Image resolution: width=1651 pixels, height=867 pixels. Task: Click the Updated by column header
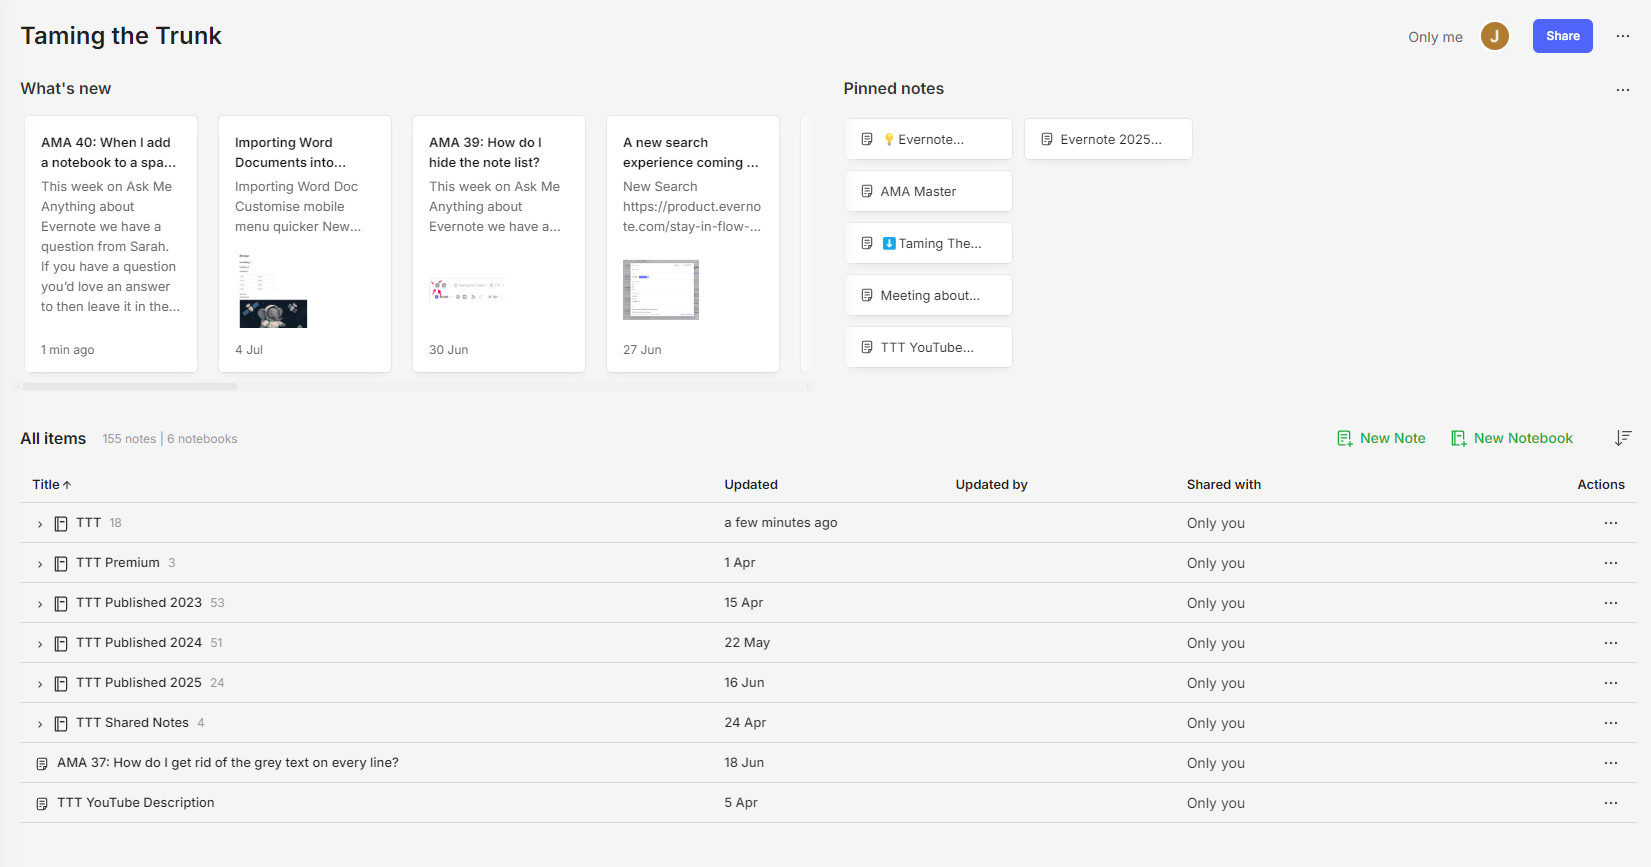pos(991,484)
